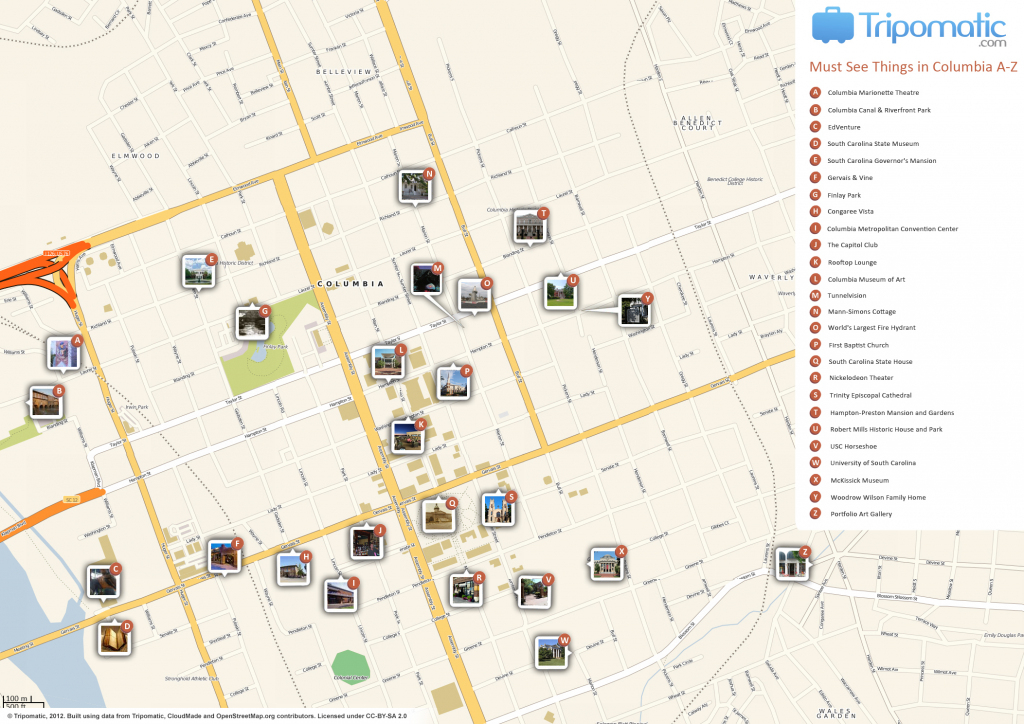
Task: Select 'Congaree Vista' in the legend list
Action: (x=850, y=211)
